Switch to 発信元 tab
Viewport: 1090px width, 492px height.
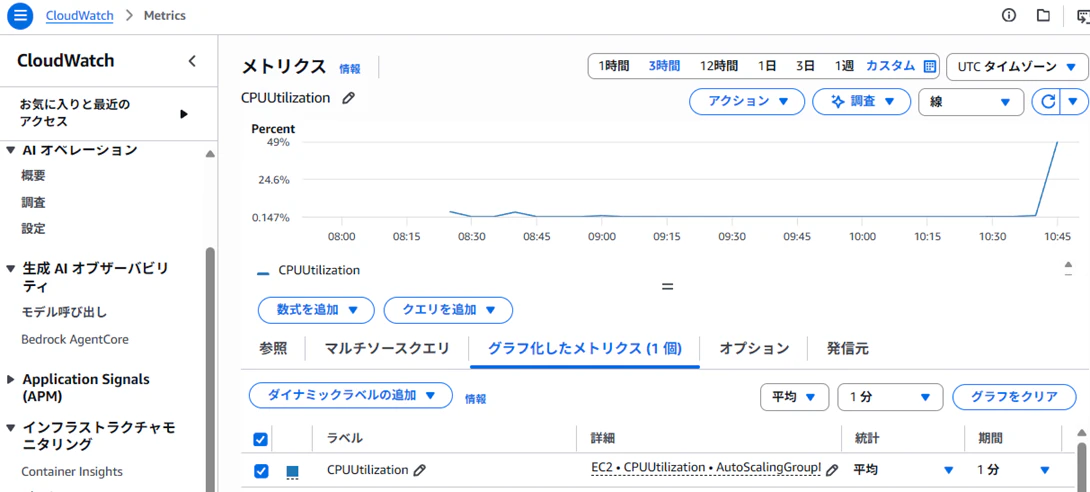tap(847, 349)
